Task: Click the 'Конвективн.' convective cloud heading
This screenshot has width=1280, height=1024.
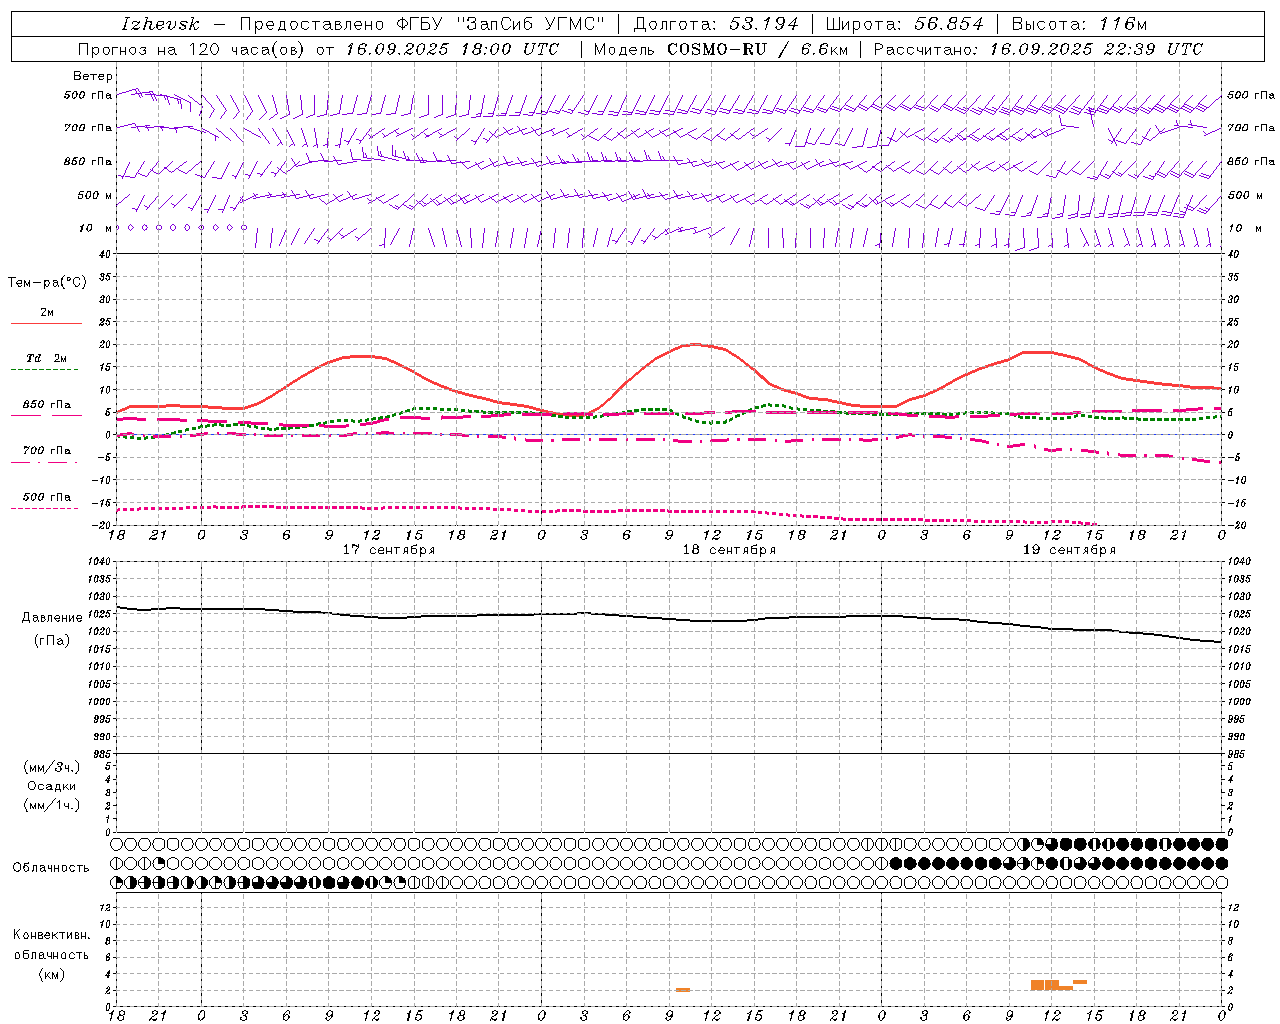Action: [x=51, y=935]
